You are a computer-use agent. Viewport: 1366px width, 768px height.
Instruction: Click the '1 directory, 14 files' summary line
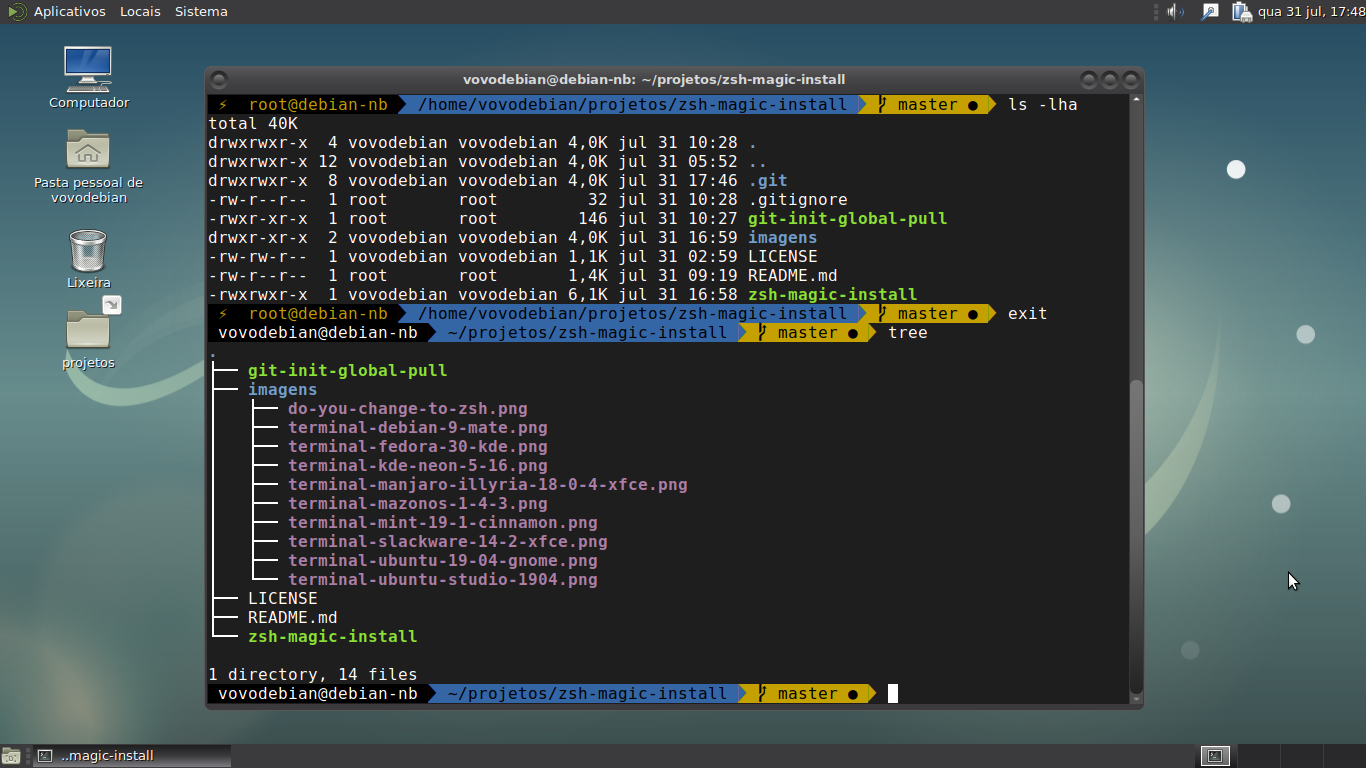(313, 674)
